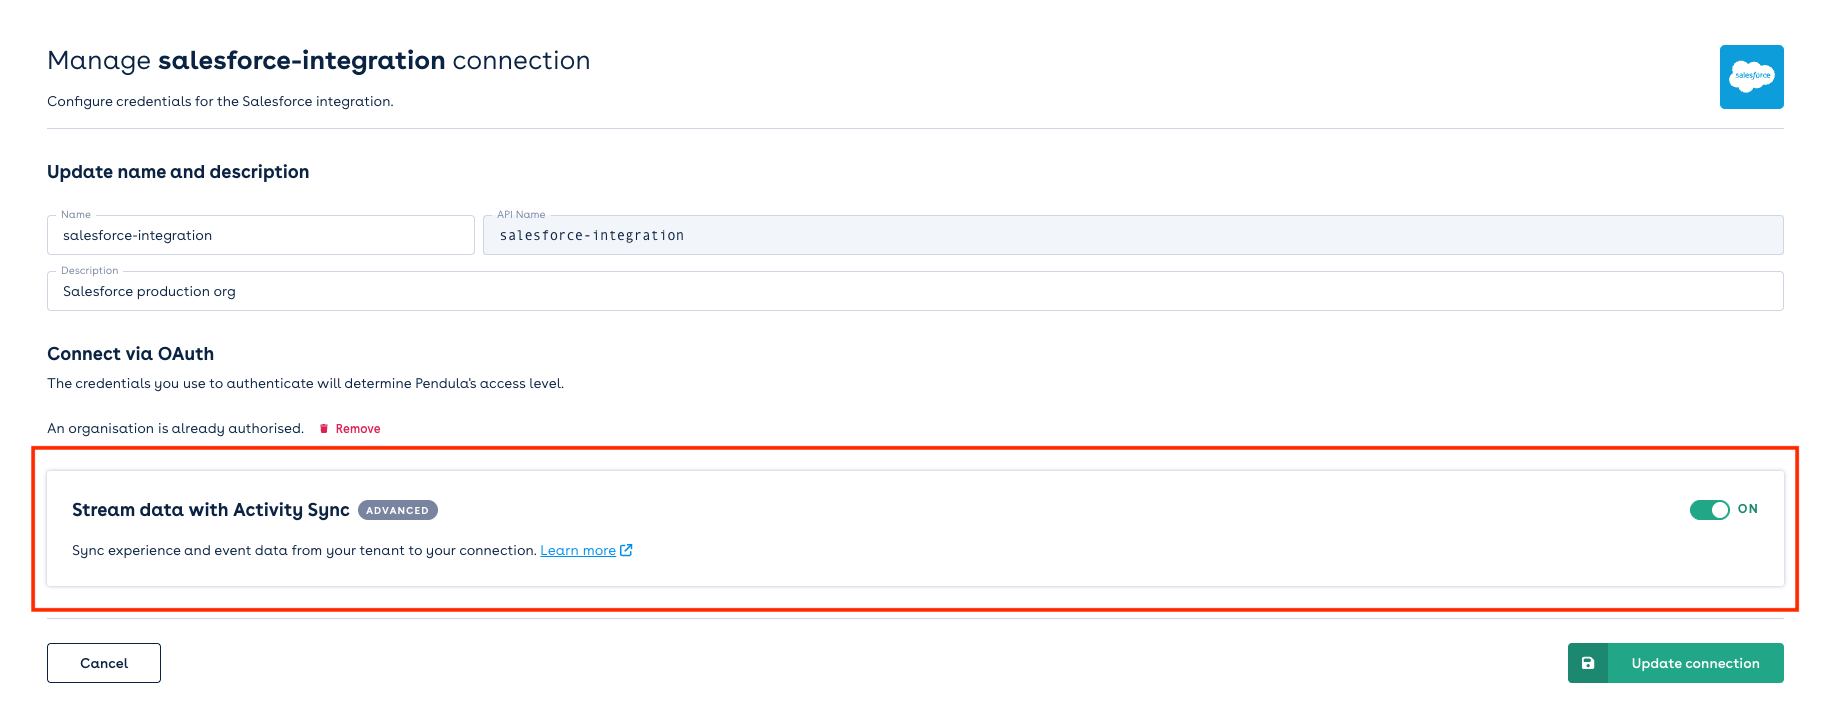This screenshot has width=1835, height=728.
Task: Open the Learn more link
Action: click(578, 551)
